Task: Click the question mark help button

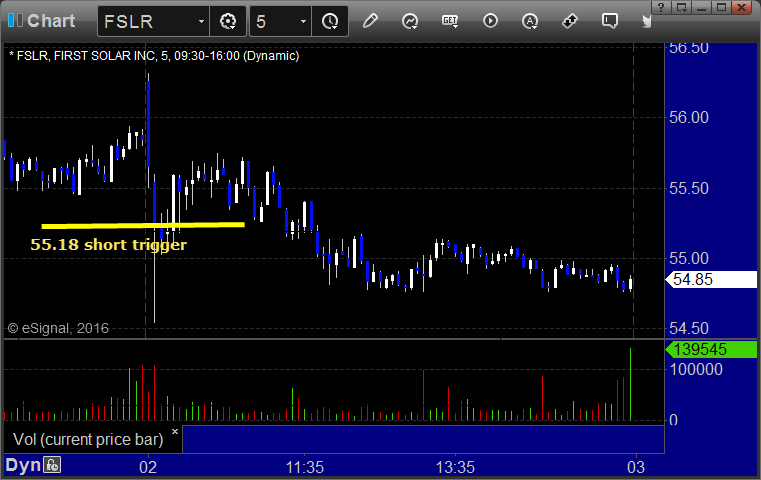Action: coord(661,7)
